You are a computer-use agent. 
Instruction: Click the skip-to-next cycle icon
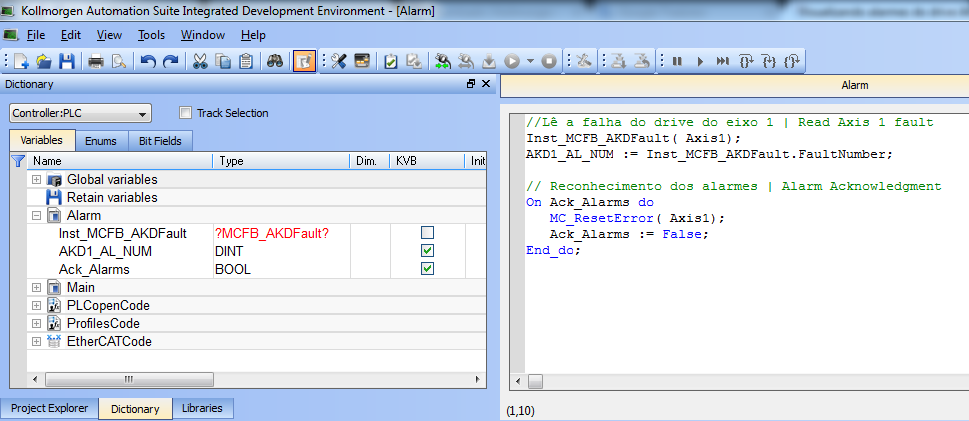click(723, 61)
